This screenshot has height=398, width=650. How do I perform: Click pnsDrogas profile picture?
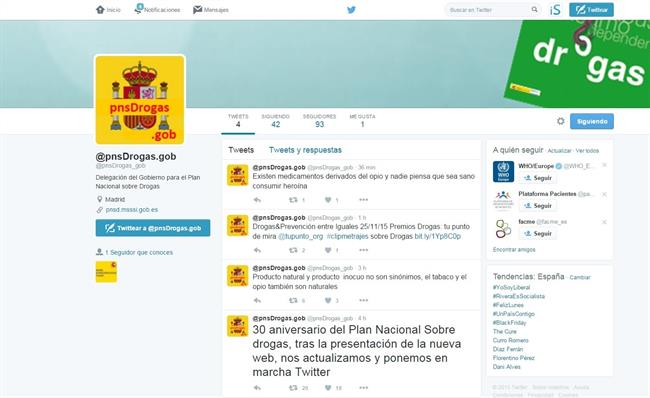(140, 100)
